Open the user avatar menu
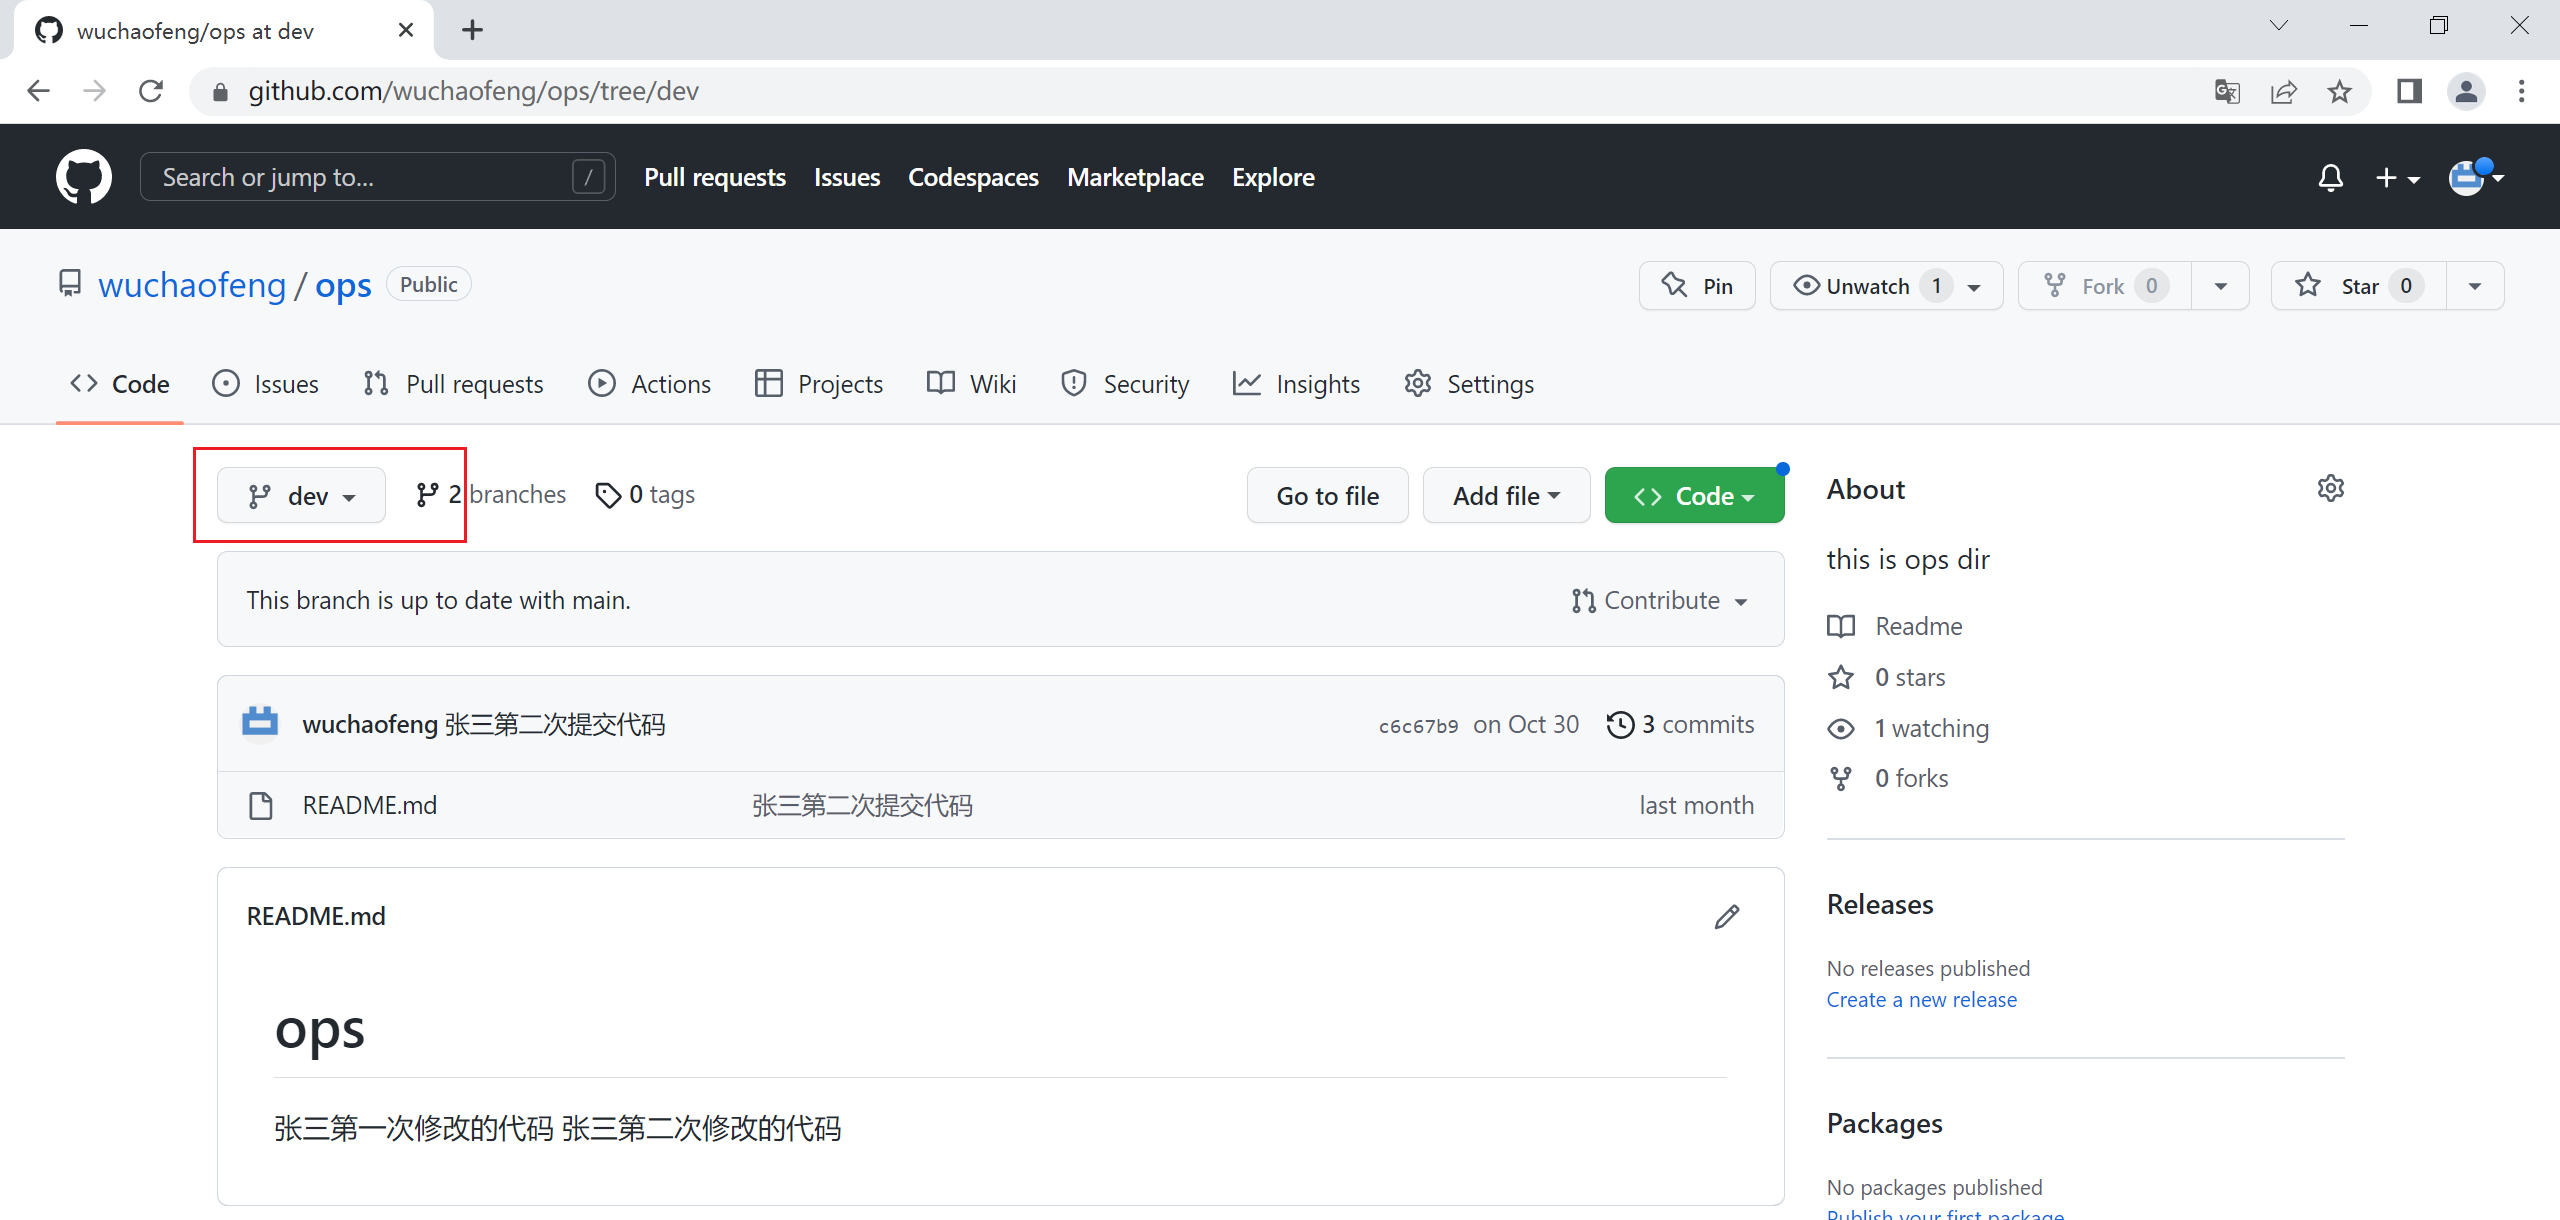This screenshot has height=1220, width=2560. (2475, 177)
